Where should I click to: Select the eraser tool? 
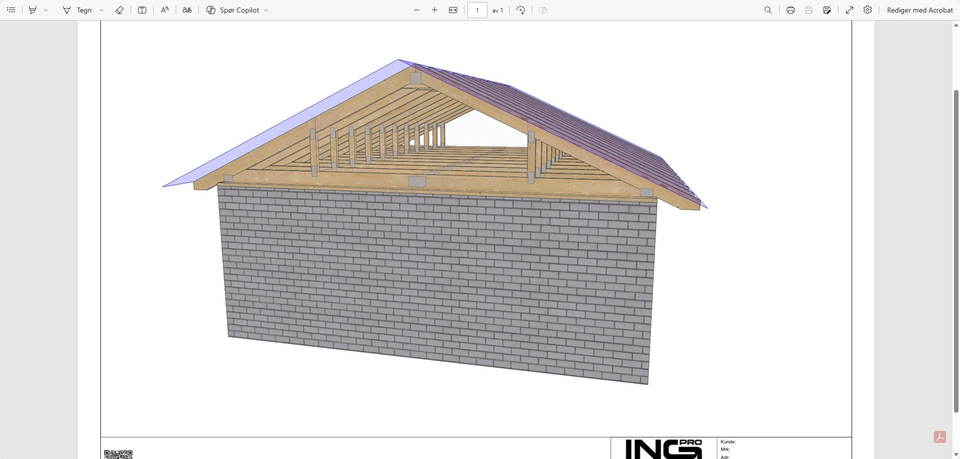[x=119, y=10]
